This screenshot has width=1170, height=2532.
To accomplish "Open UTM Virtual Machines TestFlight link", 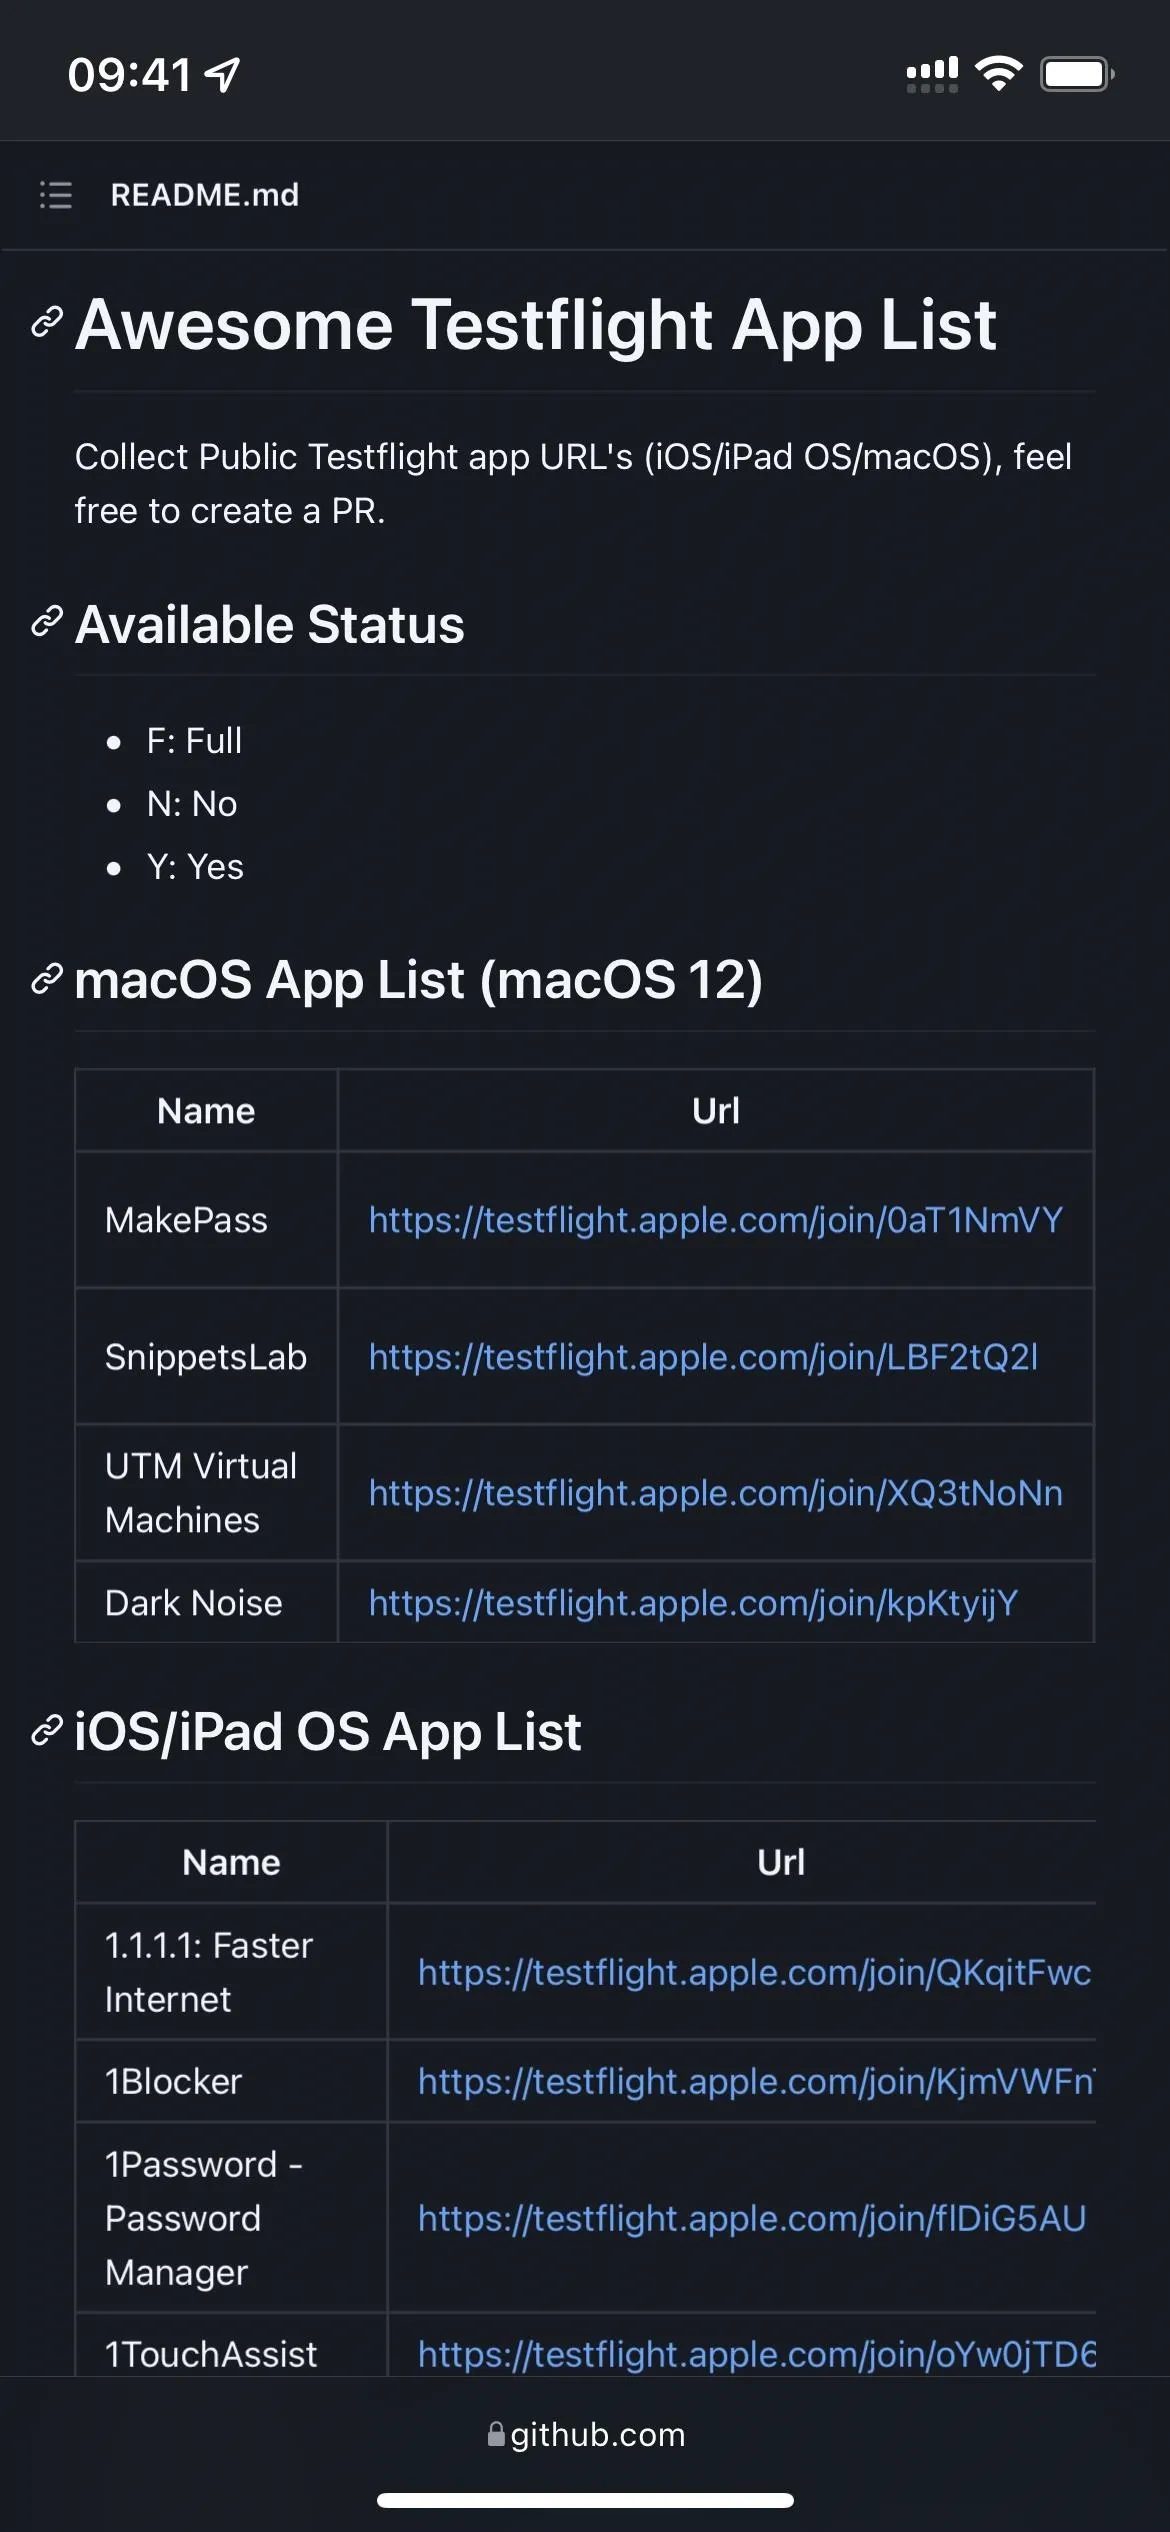I will [x=716, y=1493].
